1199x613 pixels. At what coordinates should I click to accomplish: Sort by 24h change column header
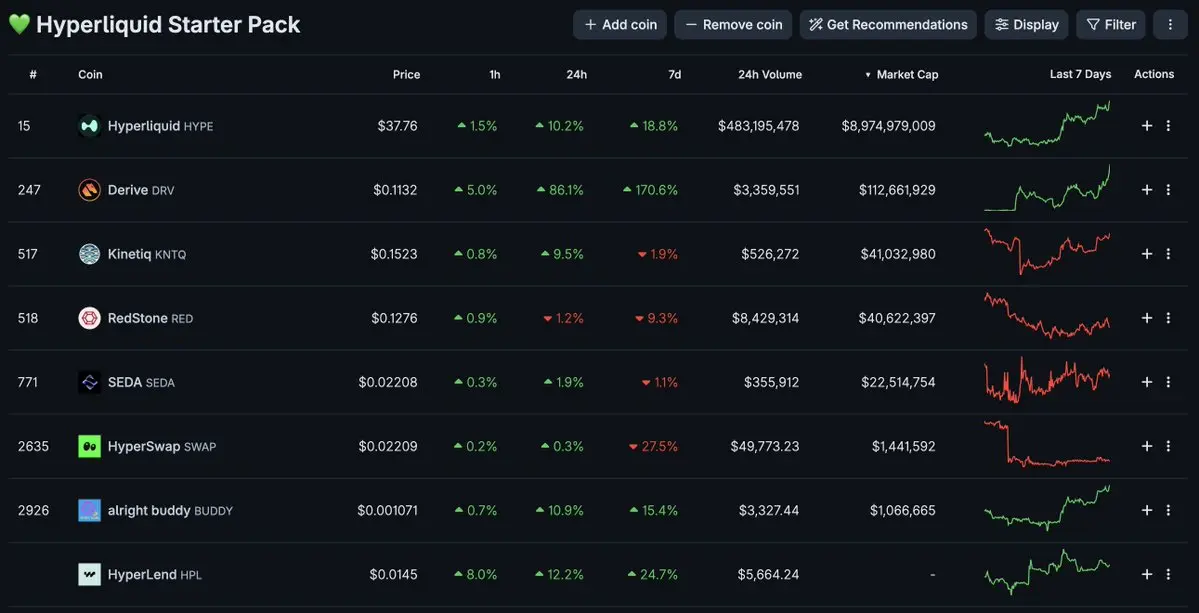577,74
